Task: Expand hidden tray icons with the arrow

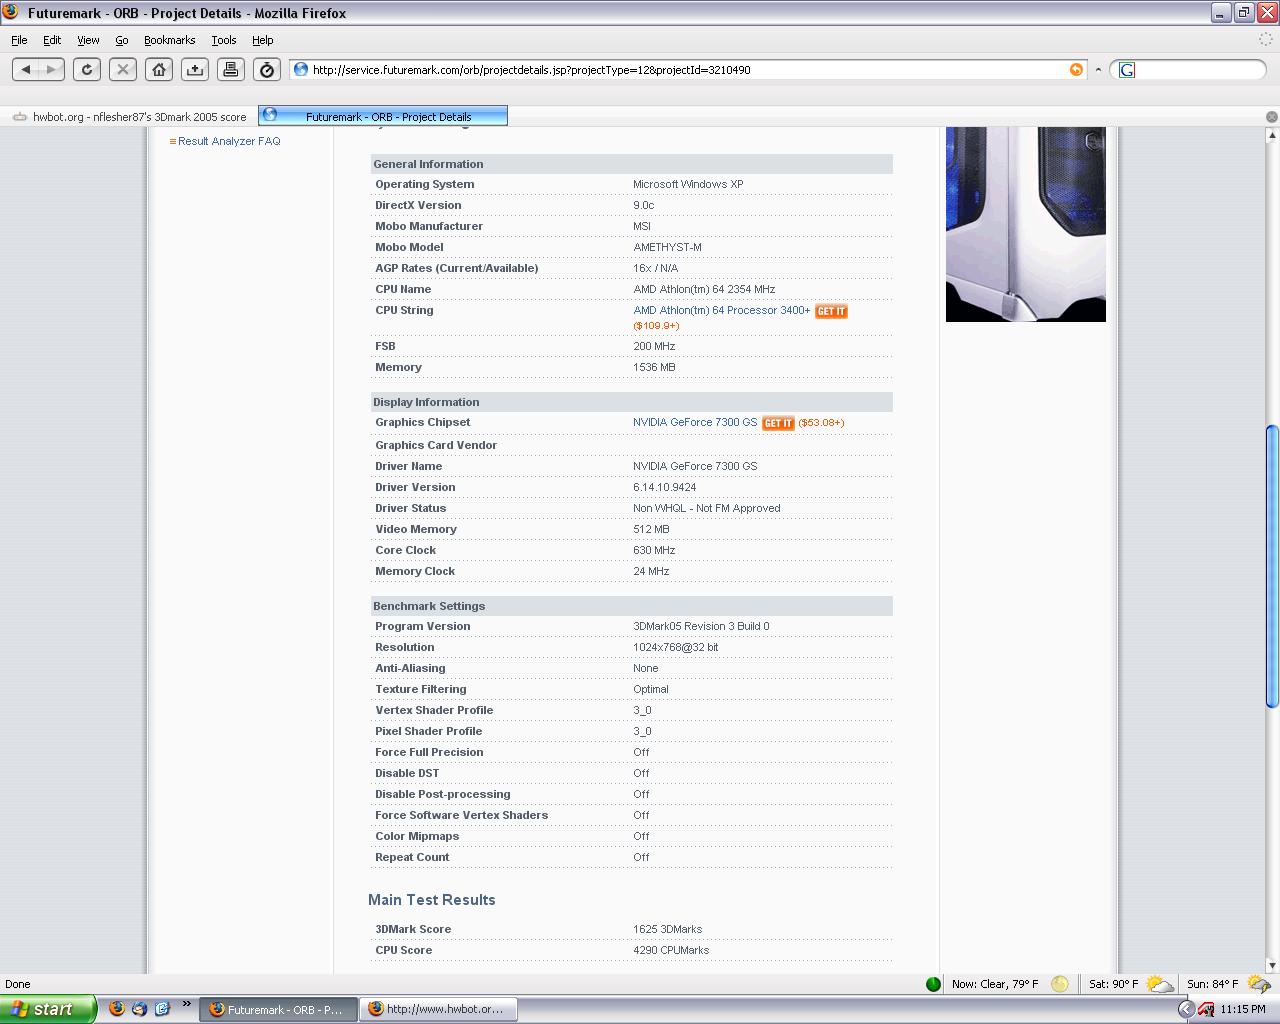Action: (1186, 1009)
